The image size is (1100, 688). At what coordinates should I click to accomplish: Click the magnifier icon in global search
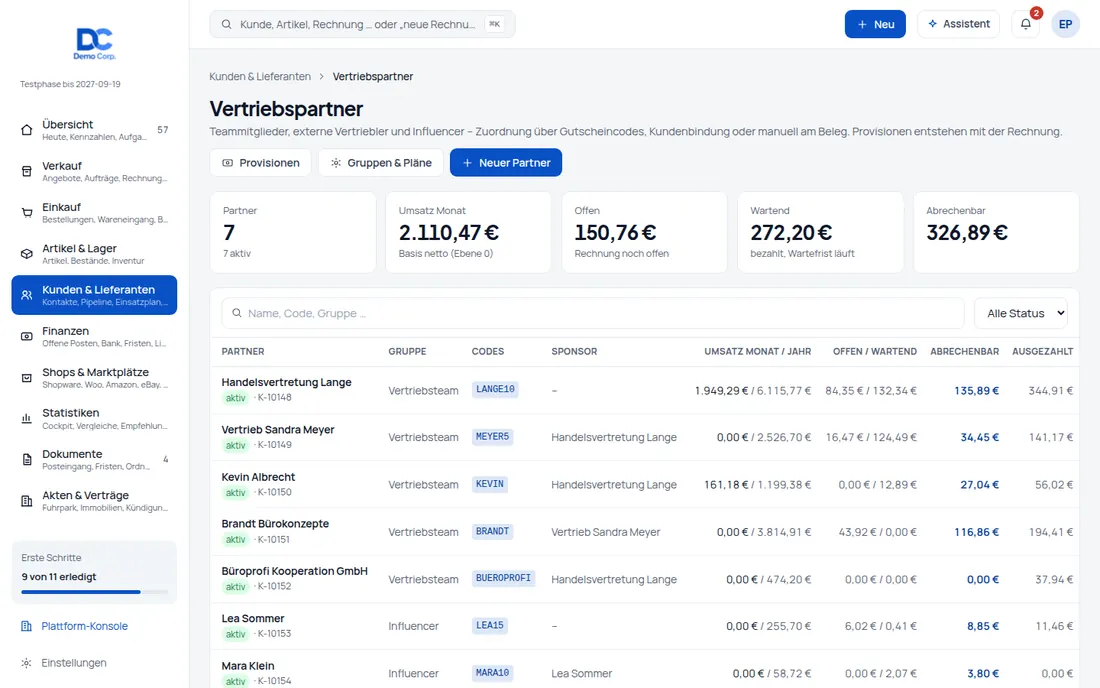tap(227, 24)
